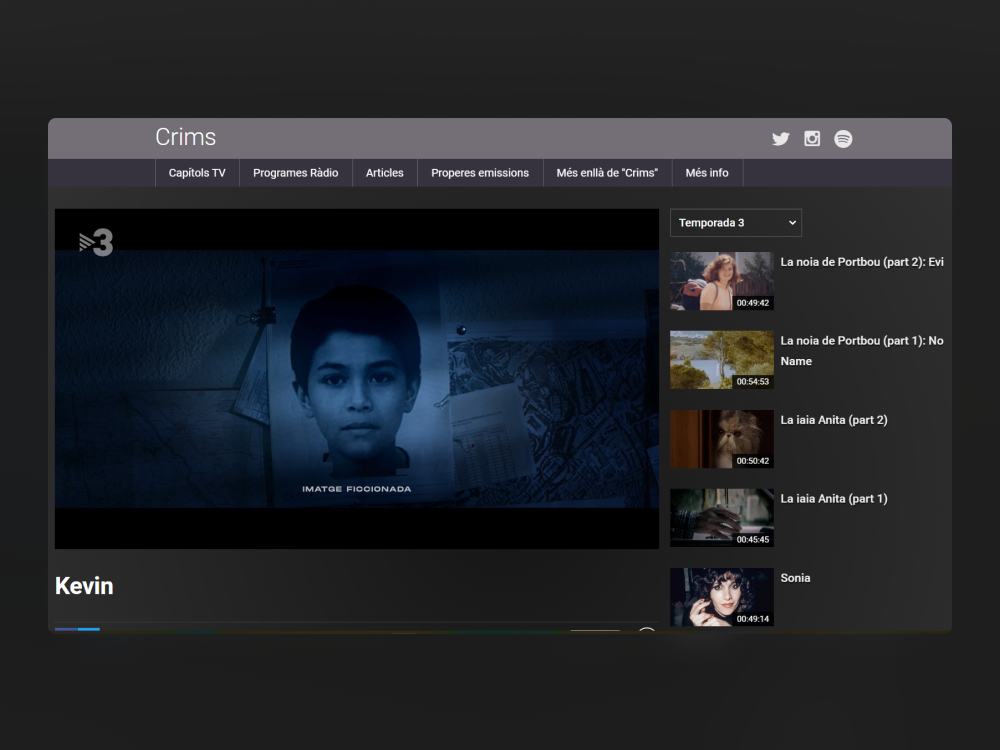
Task: Open La noia de Portbou part 2 thumbnail
Action: click(721, 281)
